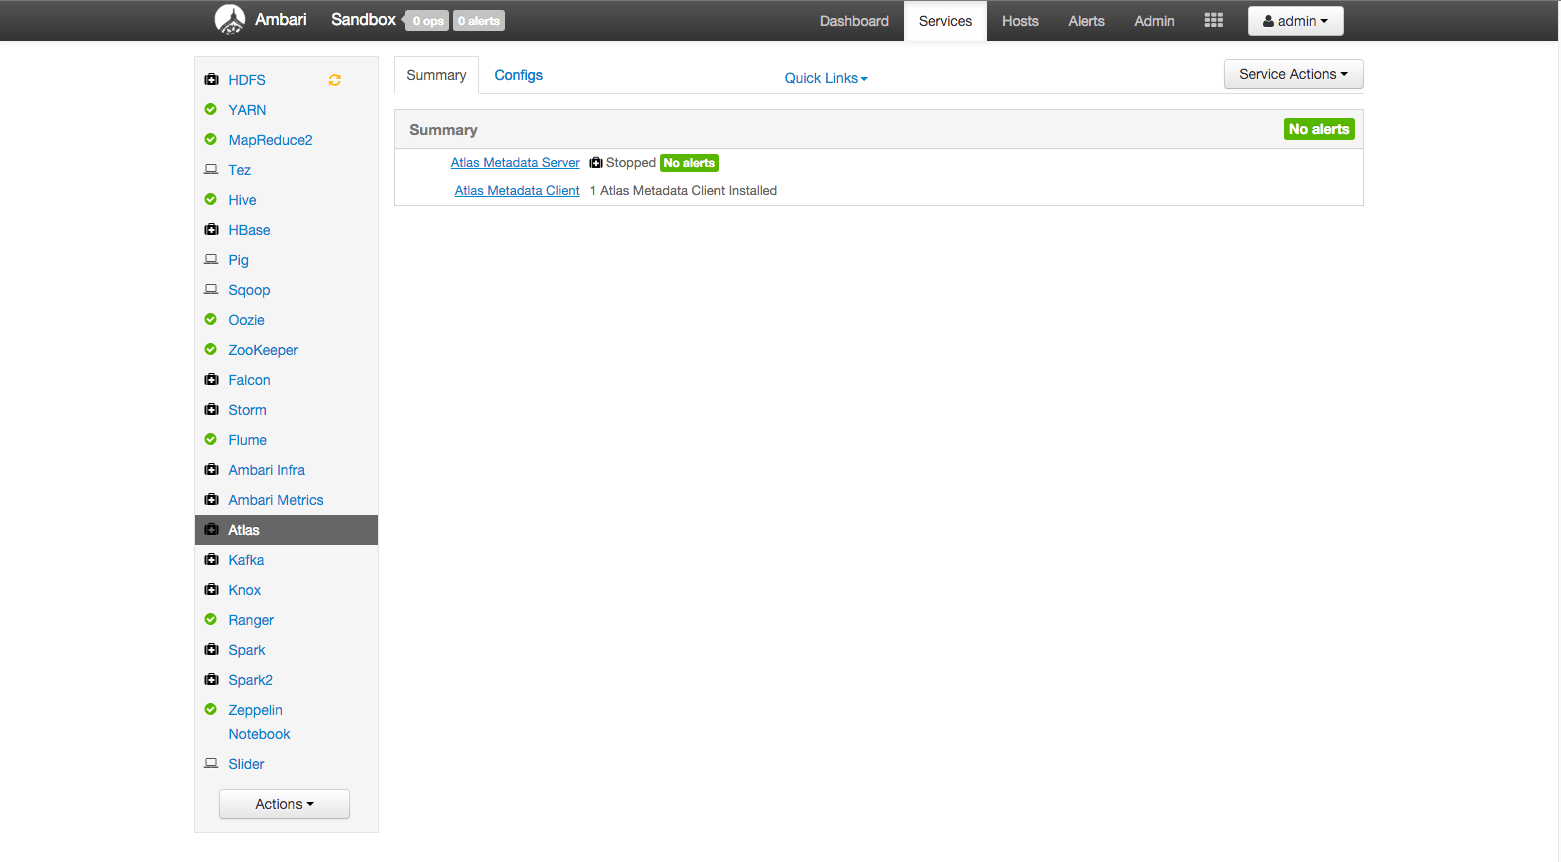
Task: Click the 0 ops badge
Action: tap(426, 21)
